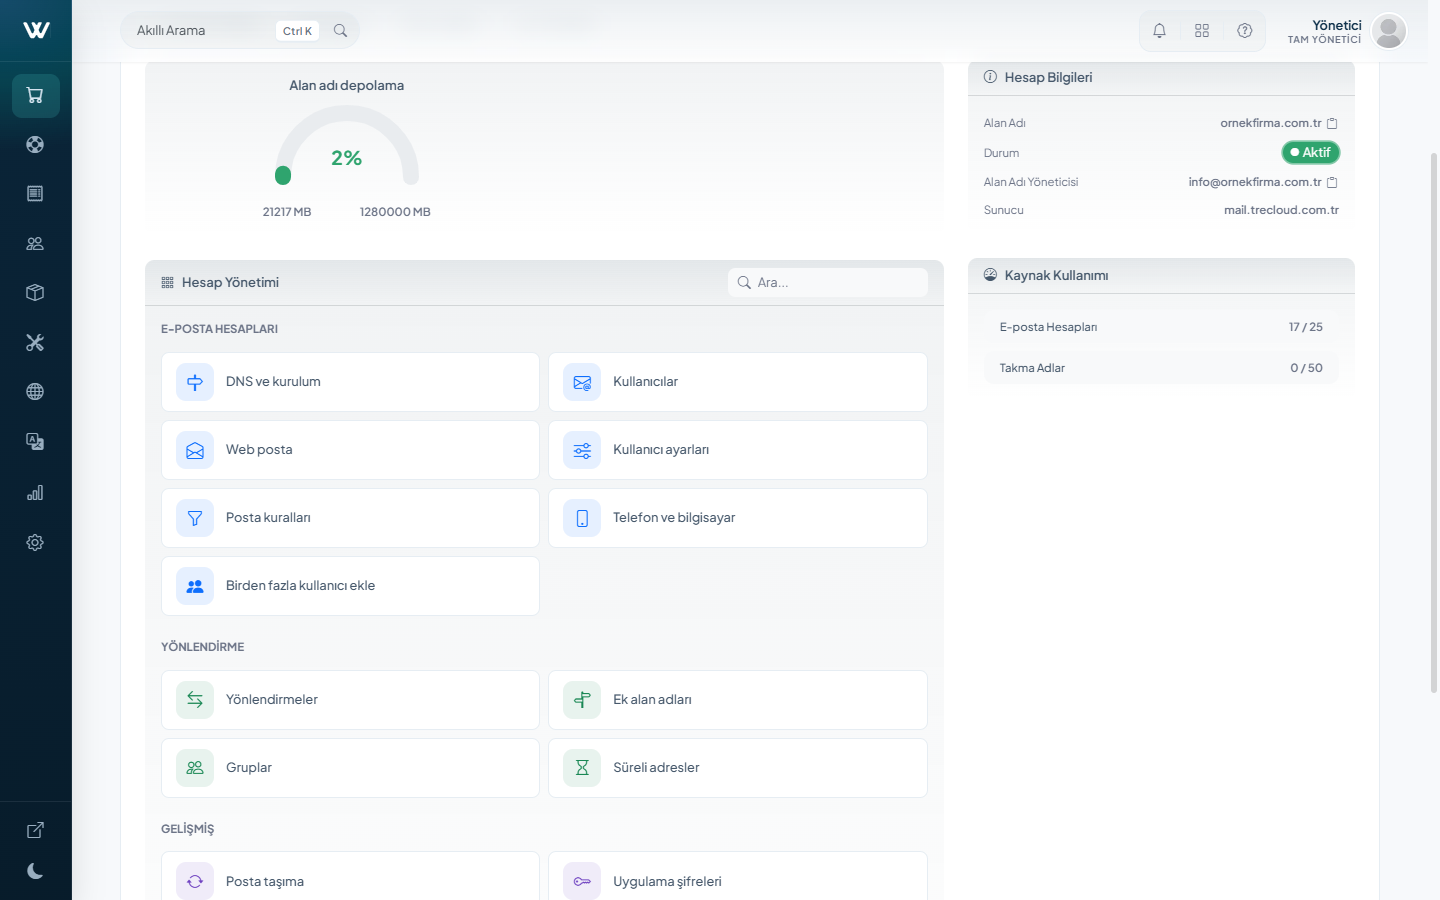Click the Ara... field in Hesap Yönetimi
This screenshot has height=900, width=1440.
[828, 283]
